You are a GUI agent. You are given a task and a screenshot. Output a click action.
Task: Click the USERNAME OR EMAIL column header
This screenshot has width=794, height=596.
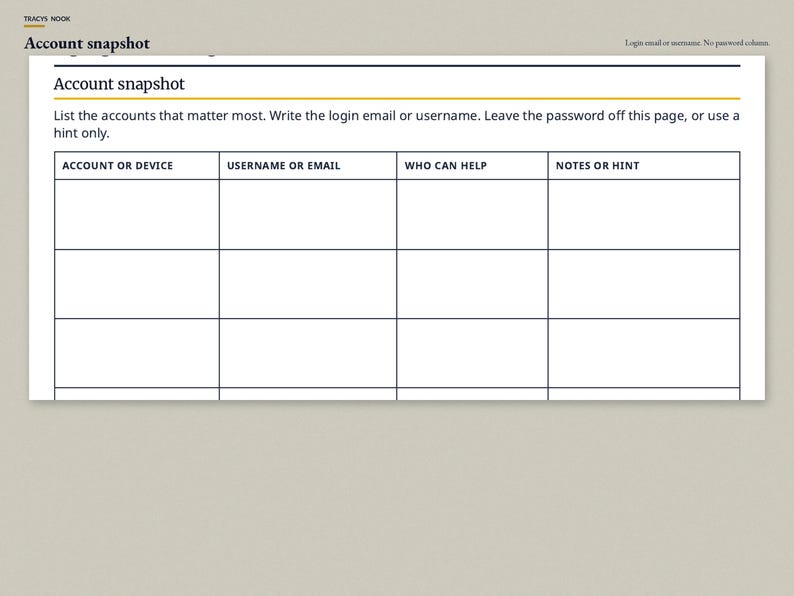pos(308,166)
